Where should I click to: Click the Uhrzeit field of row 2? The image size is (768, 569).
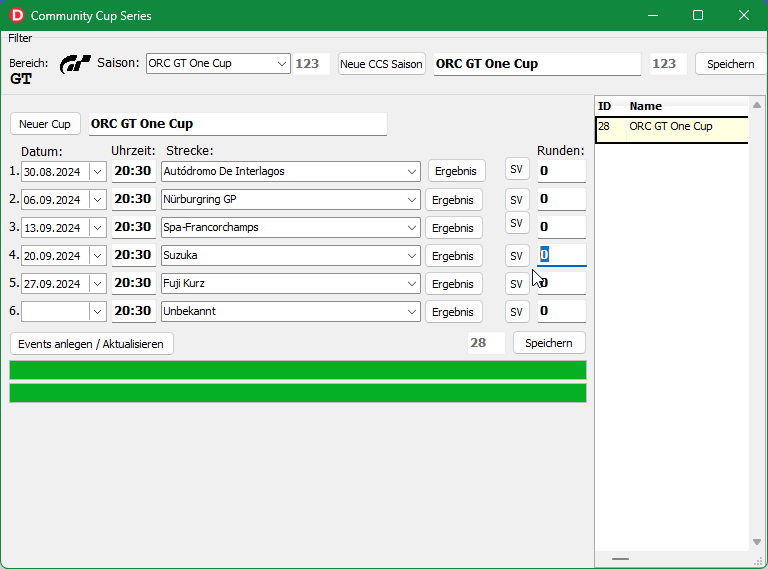[133, 200]
